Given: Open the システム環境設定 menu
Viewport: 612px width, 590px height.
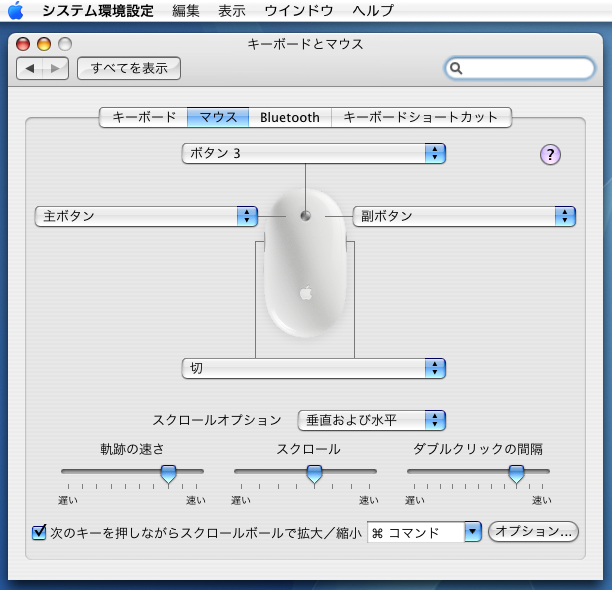Looking at the screenshot, I should coord(98,11).
